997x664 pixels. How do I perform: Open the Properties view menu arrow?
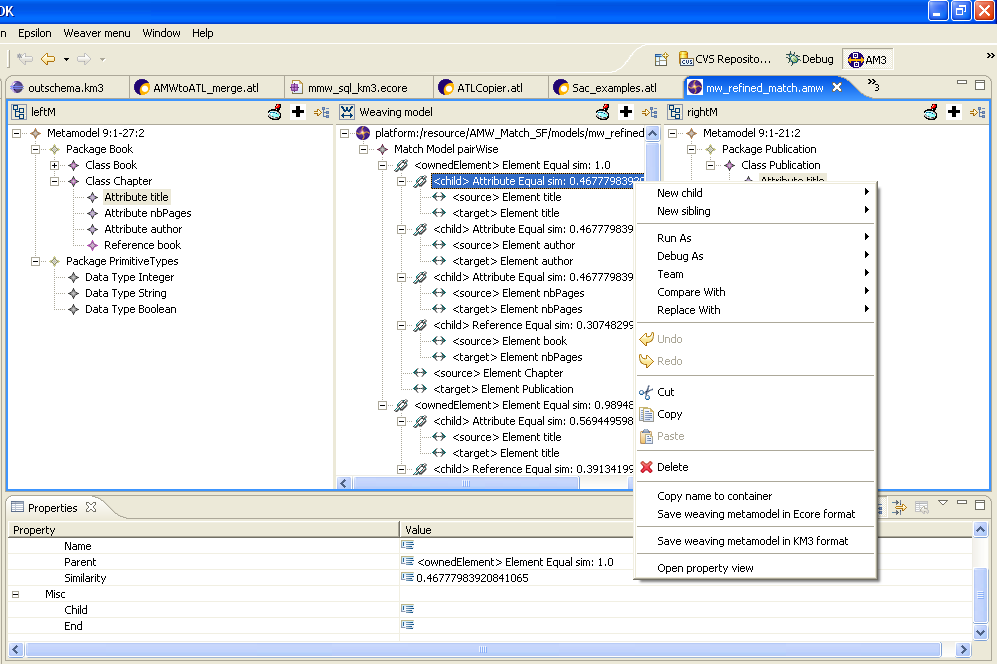pos(943,504)
